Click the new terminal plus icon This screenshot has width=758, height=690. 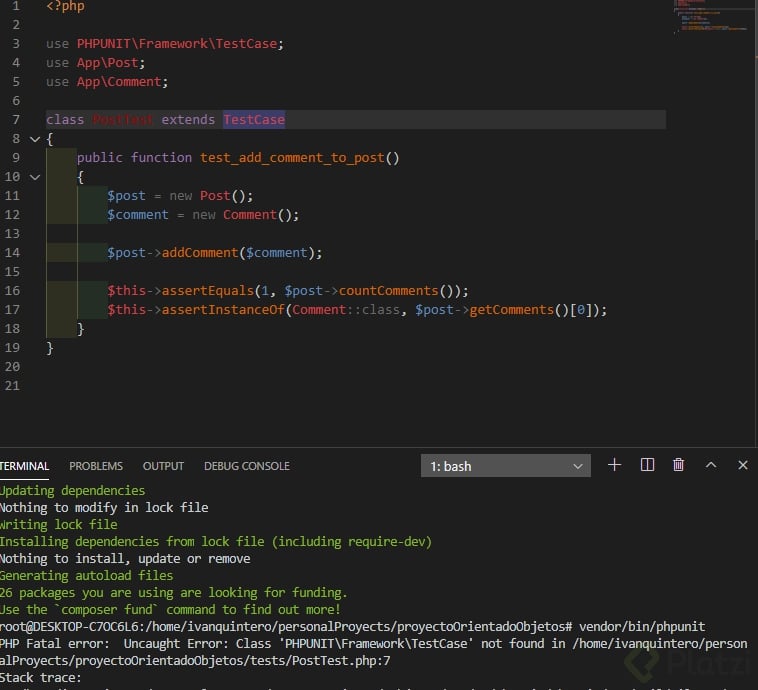pos(614,465)
